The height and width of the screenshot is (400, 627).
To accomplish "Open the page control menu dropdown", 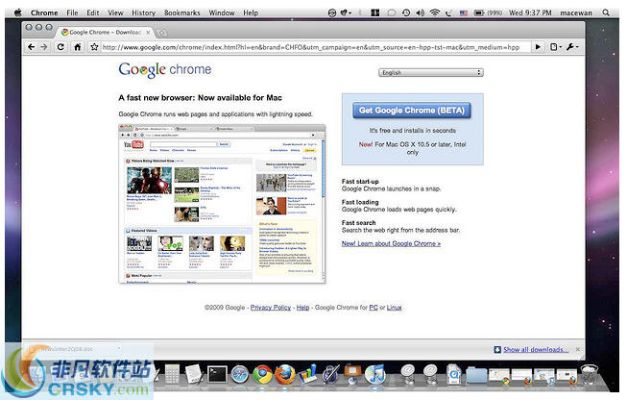I will coord(555,47).
